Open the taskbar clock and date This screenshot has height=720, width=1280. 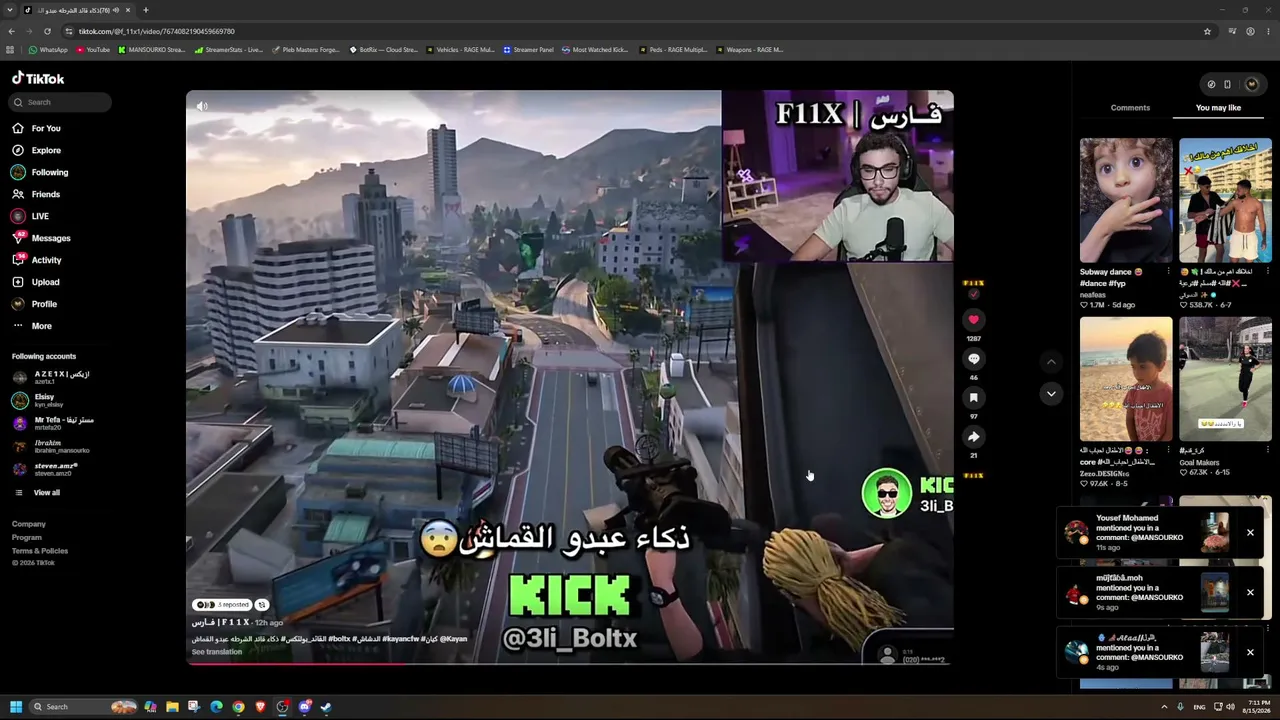pyautogui.click(x=1254, y=707)
